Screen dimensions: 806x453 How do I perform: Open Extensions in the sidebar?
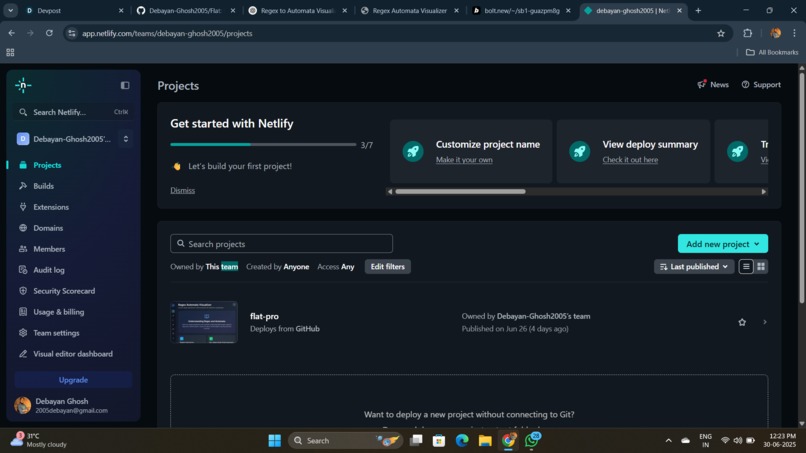coord(51,207)
